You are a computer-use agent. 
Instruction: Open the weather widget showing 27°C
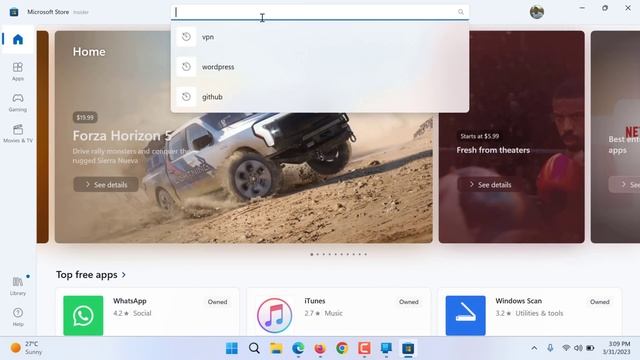click(26, 348)
